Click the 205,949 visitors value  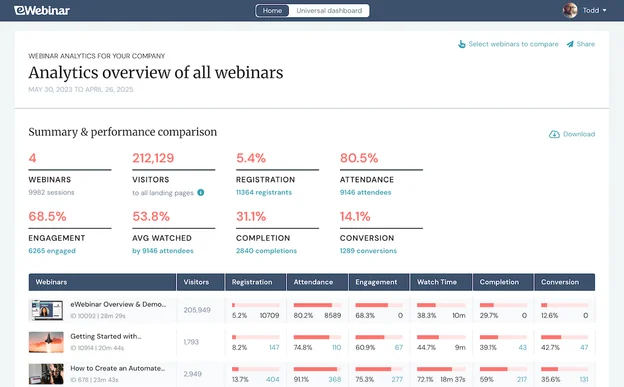click(197, 310)
